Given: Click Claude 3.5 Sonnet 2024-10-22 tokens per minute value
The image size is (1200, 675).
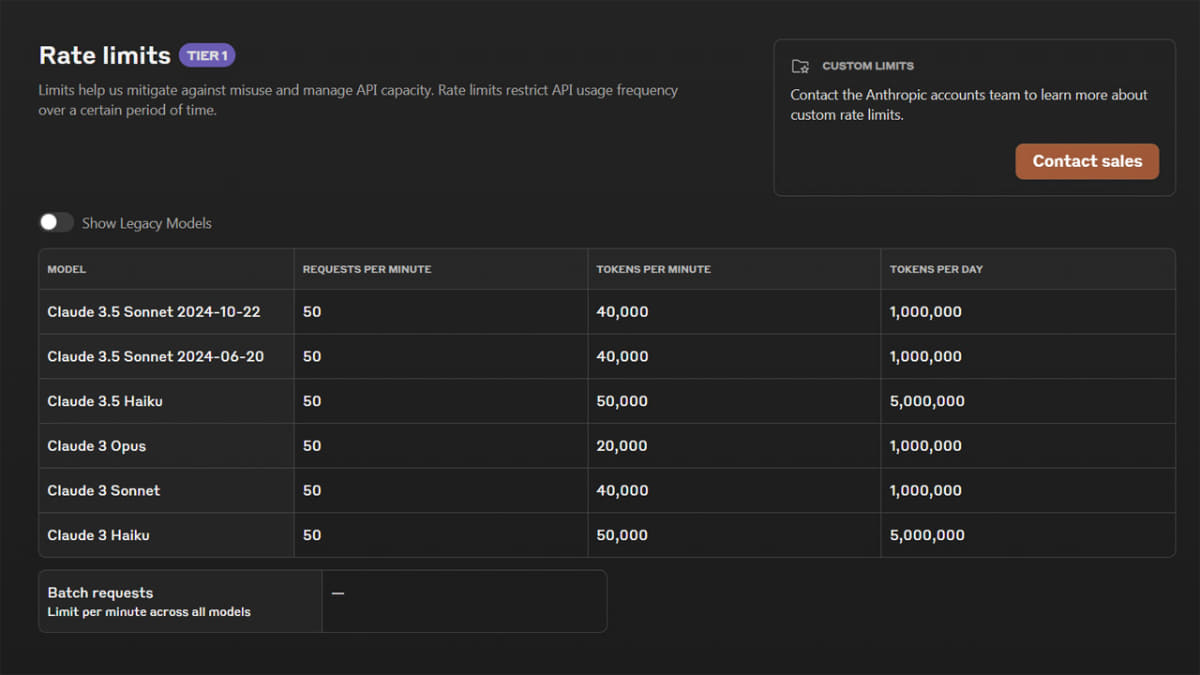Looking at the screenshot, I should tap(622, 312).
